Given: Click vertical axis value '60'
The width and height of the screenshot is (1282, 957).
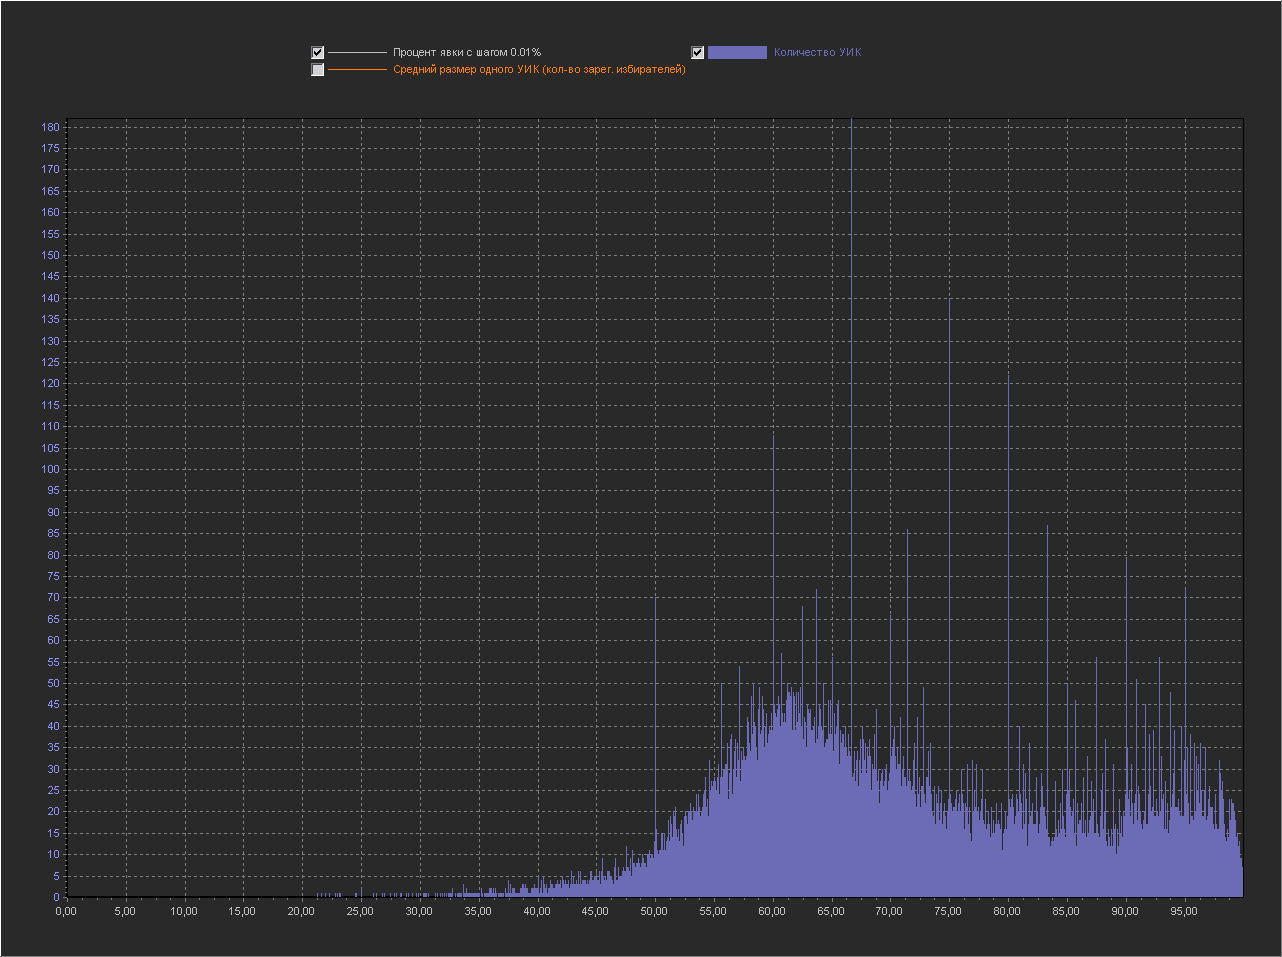Looking at the screenshot, I should 54,640.
